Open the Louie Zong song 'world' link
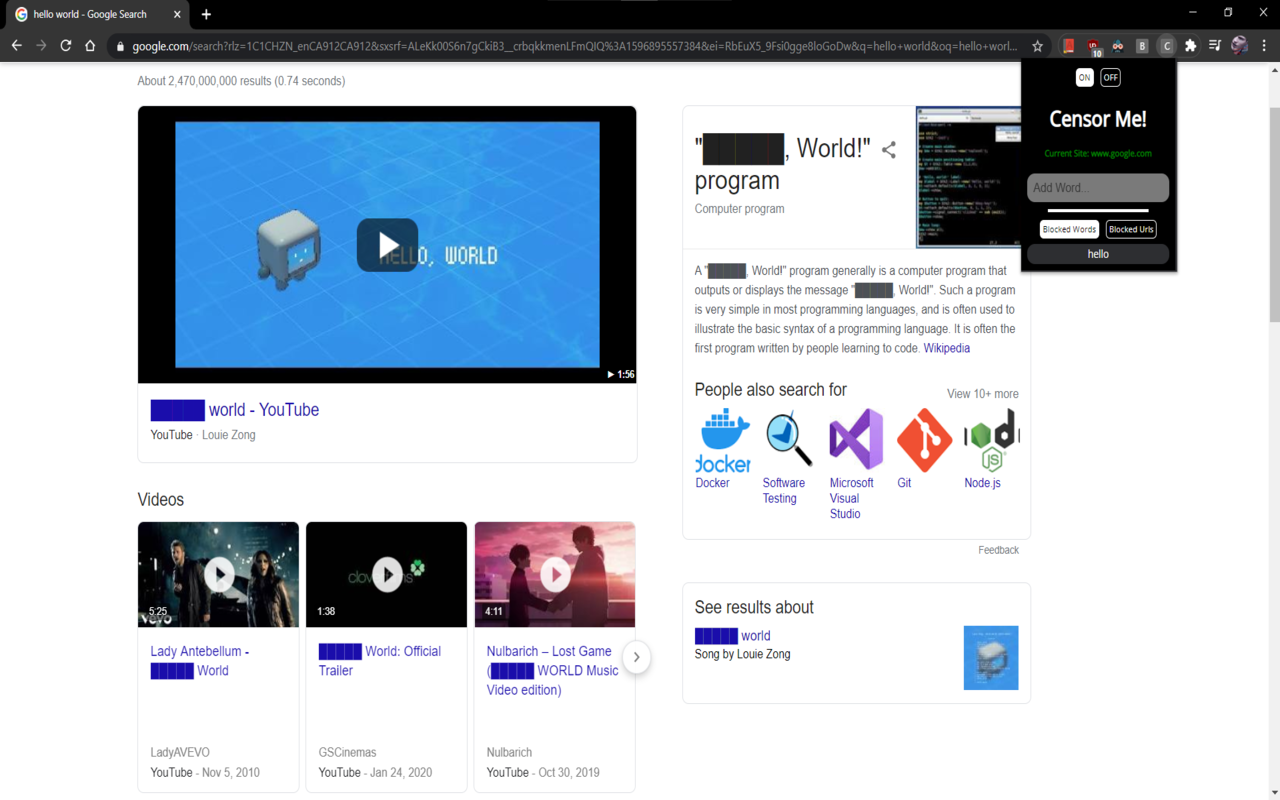The image size is (1280, 800). pos(732,636)
